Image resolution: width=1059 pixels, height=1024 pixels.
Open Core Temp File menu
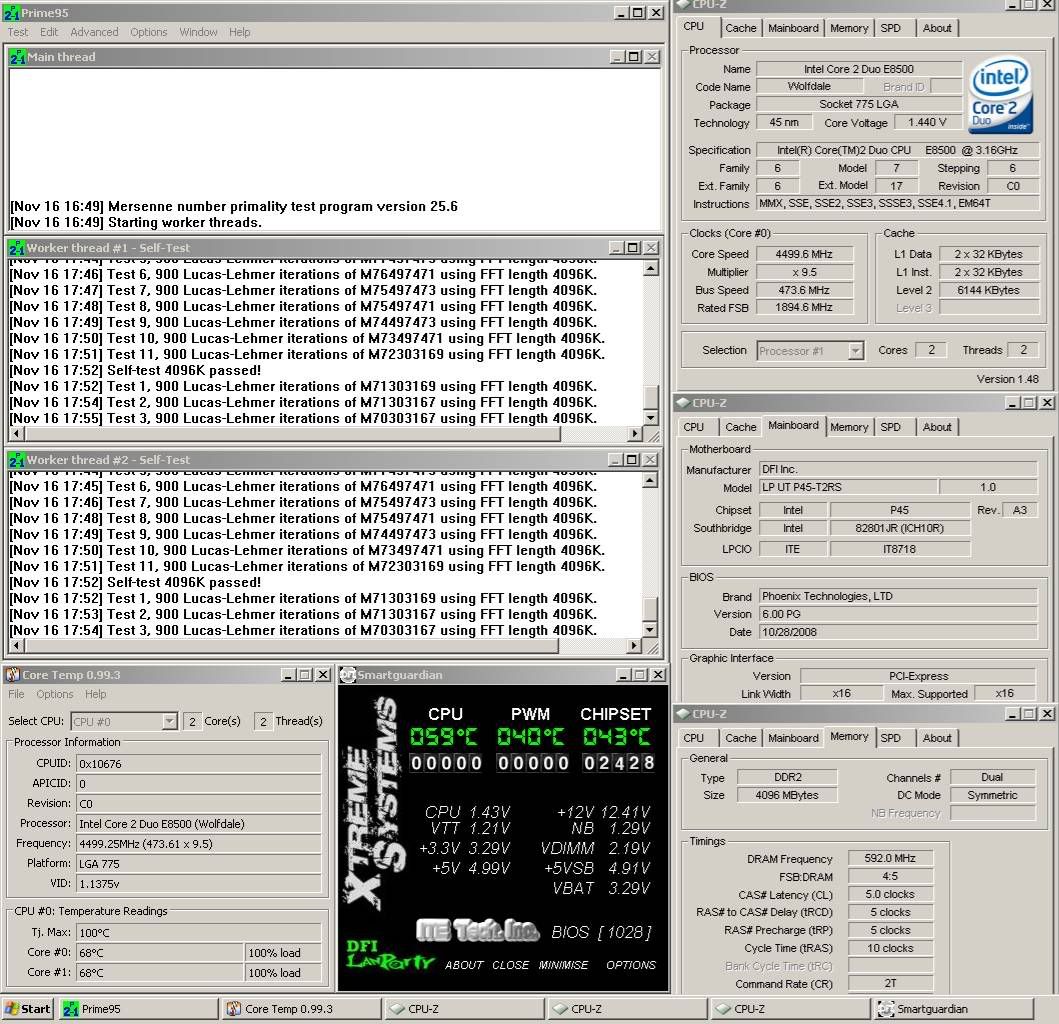point(16,694)
